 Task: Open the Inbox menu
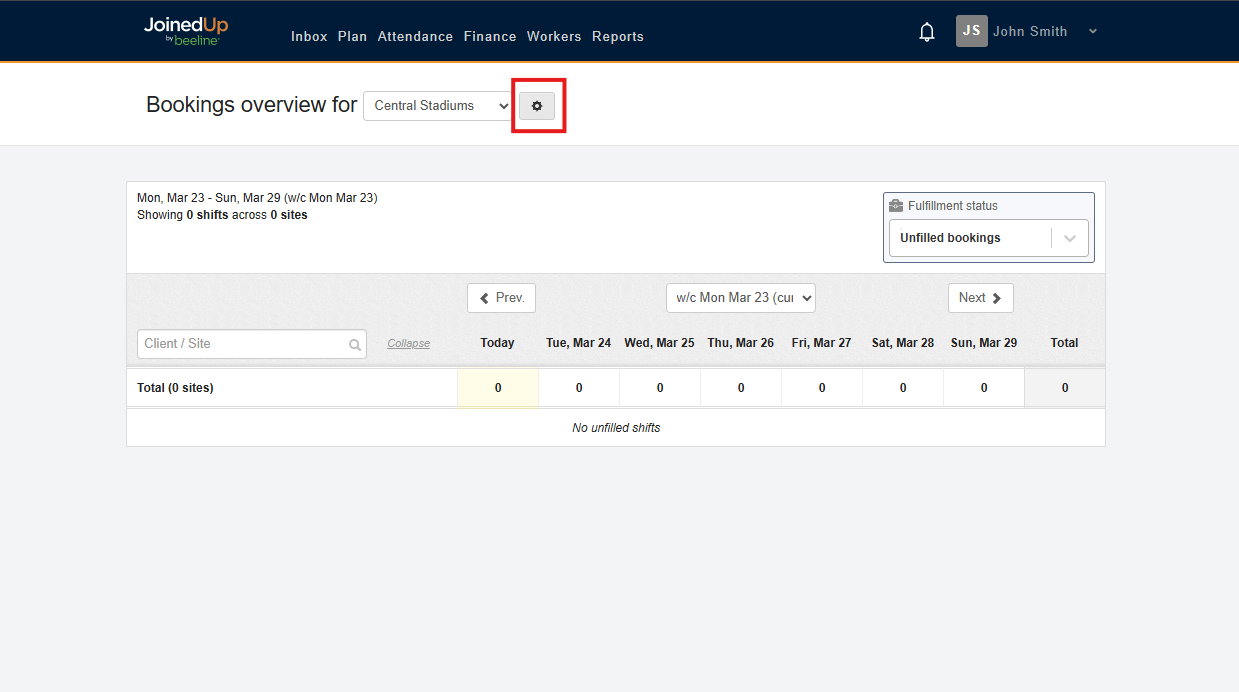[x=308, y=36]
